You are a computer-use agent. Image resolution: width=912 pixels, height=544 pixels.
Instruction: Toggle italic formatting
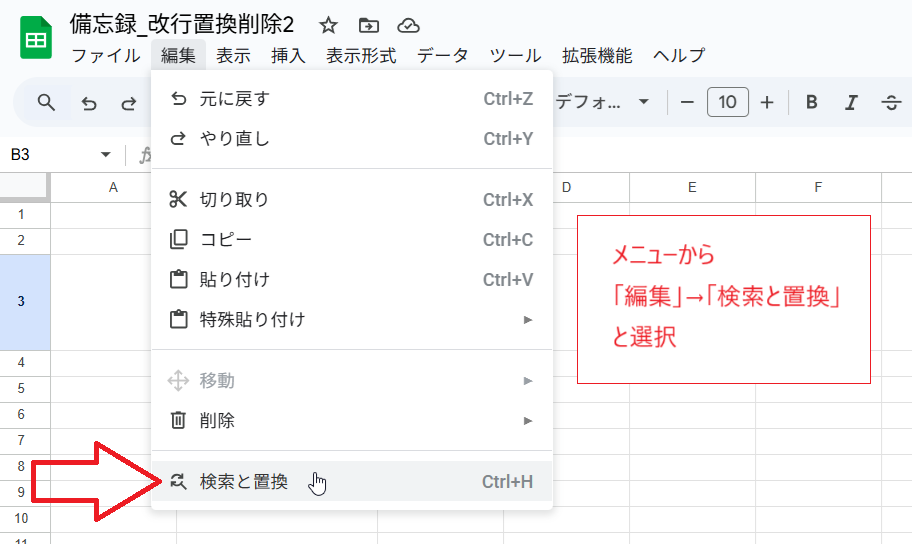coord(851,103)
